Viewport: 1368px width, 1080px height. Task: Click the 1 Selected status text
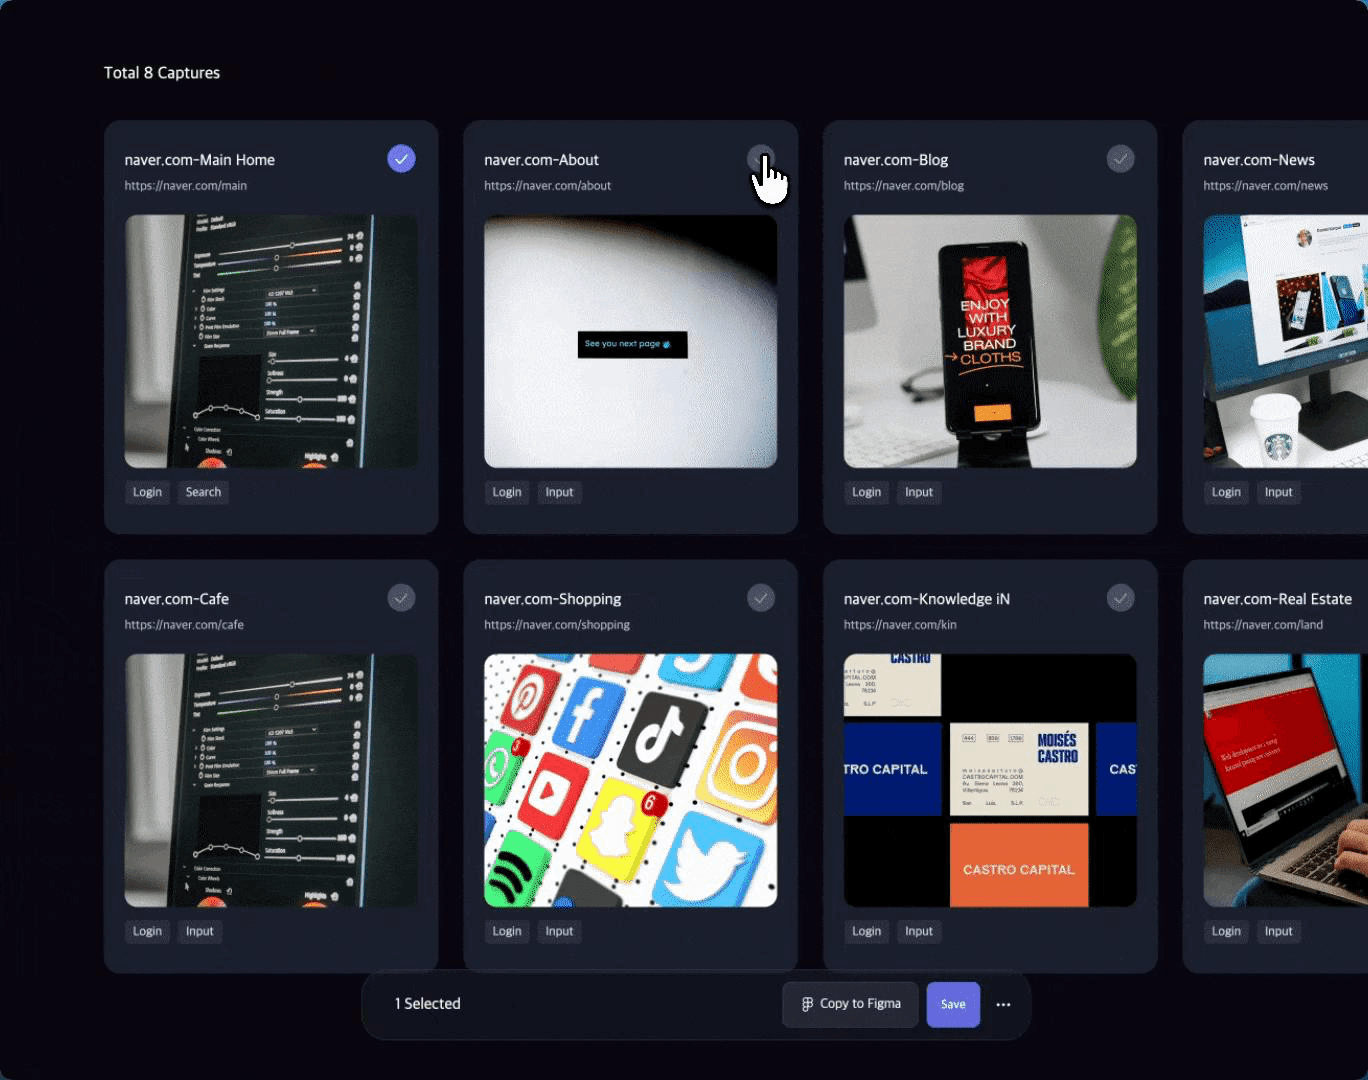[427, 1004]
